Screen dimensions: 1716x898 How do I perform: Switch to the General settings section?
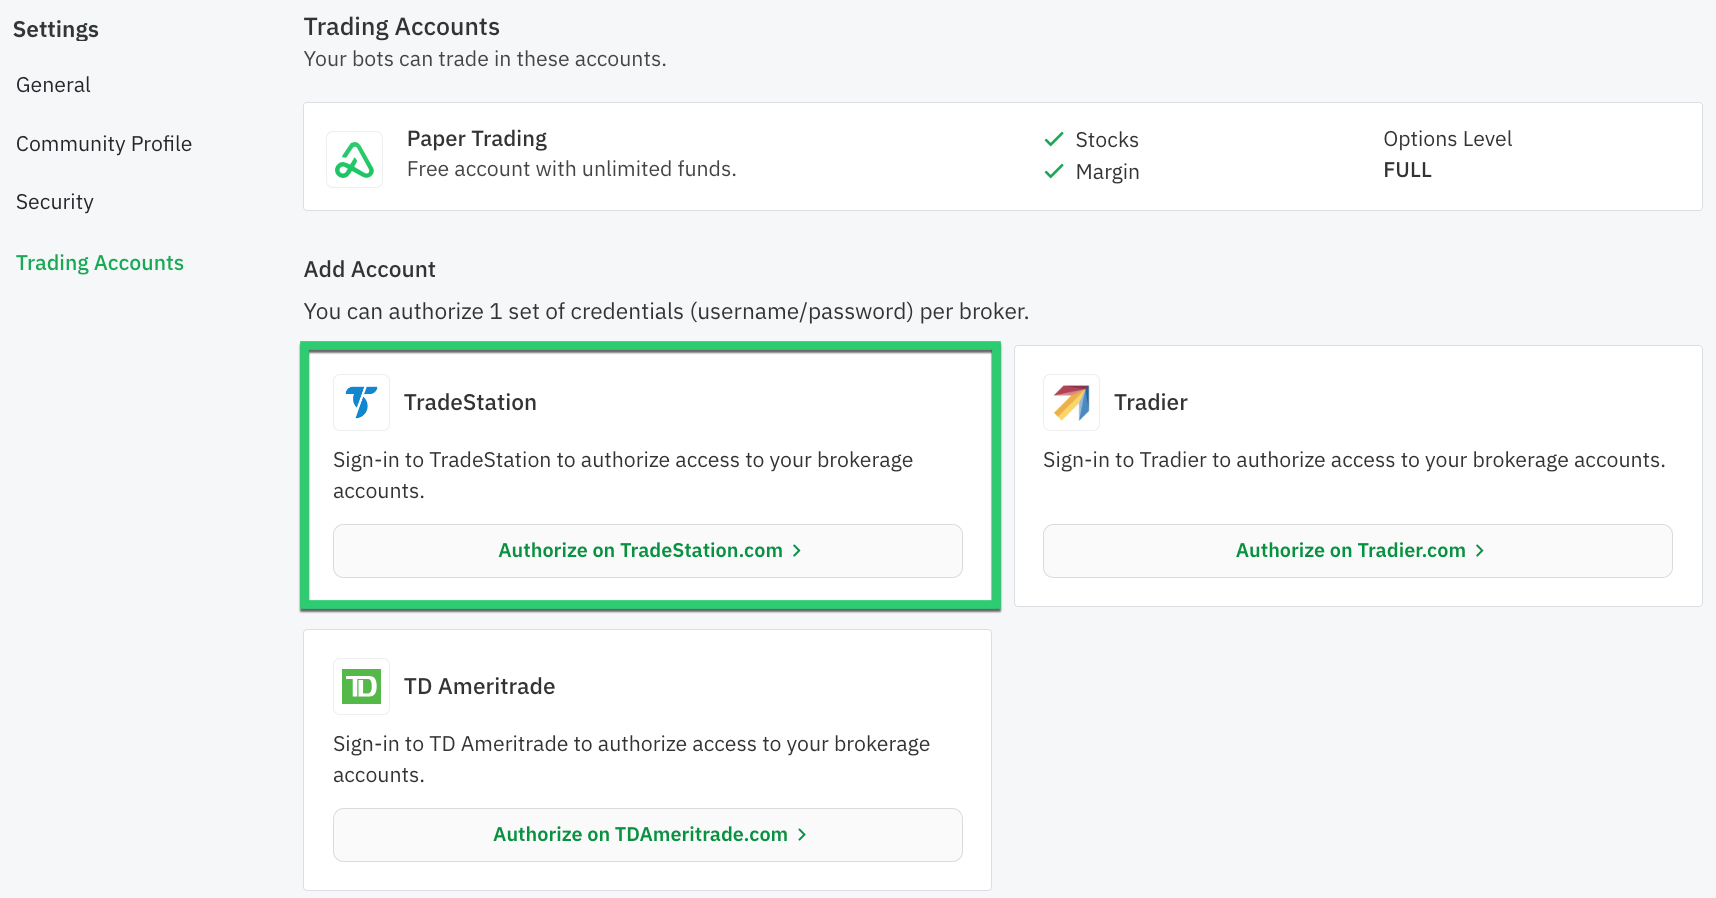click(x=52, y=85)
